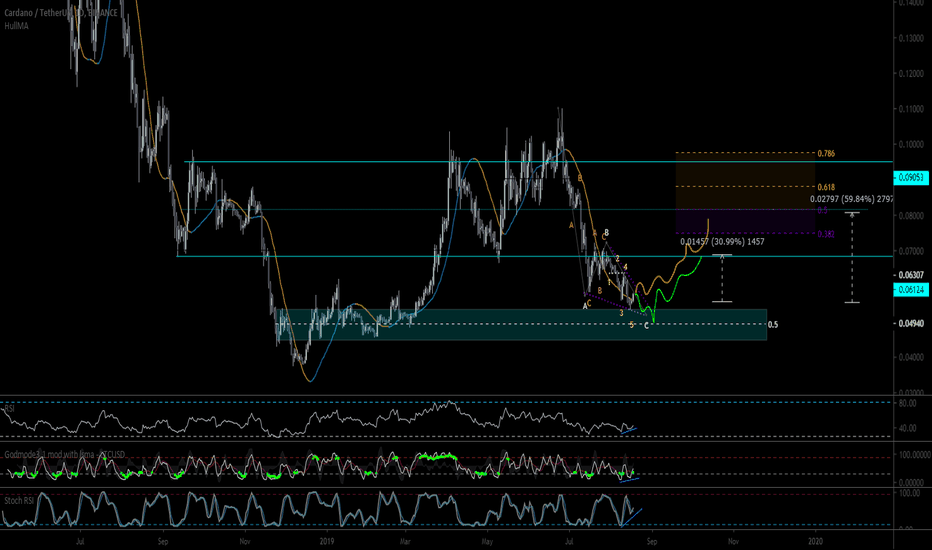Click 0.08000 on the price axis
Screen dimensions: 932x550
click(x=911, y=216)
